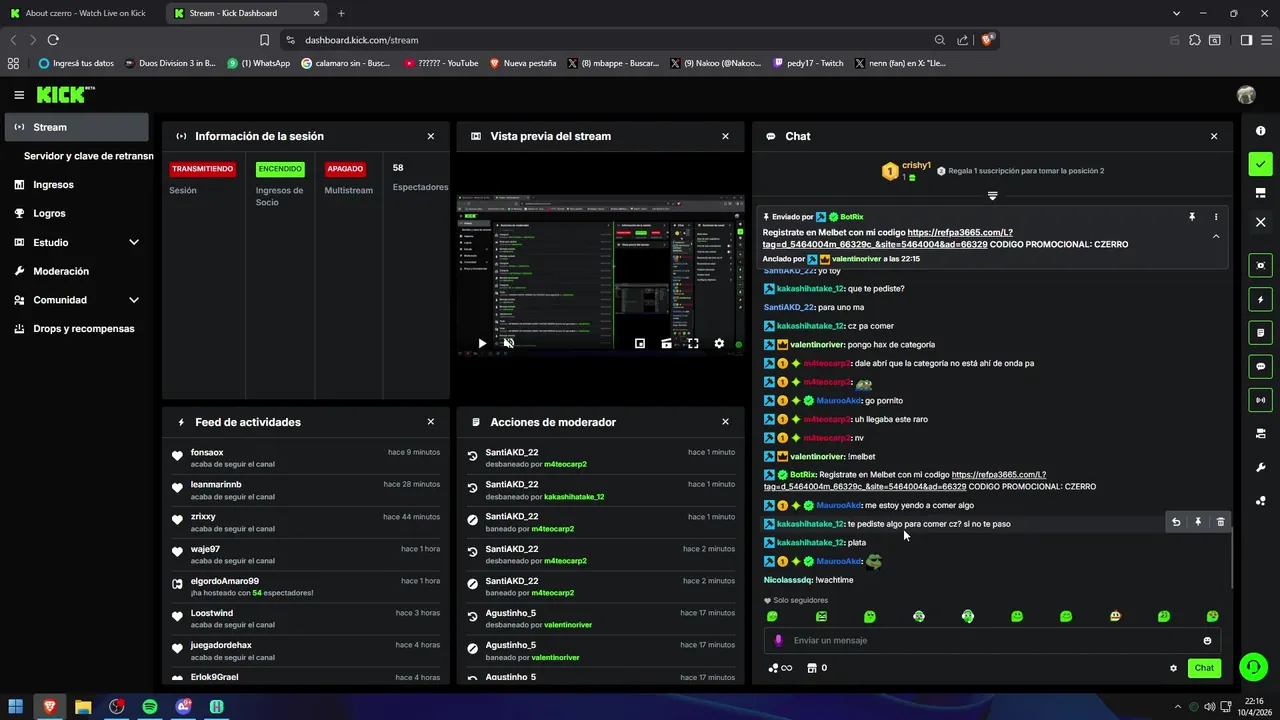The height and width of the screenshot is (720, 1280).
Task: Click the channel points infinity icon
Action: 780,668
